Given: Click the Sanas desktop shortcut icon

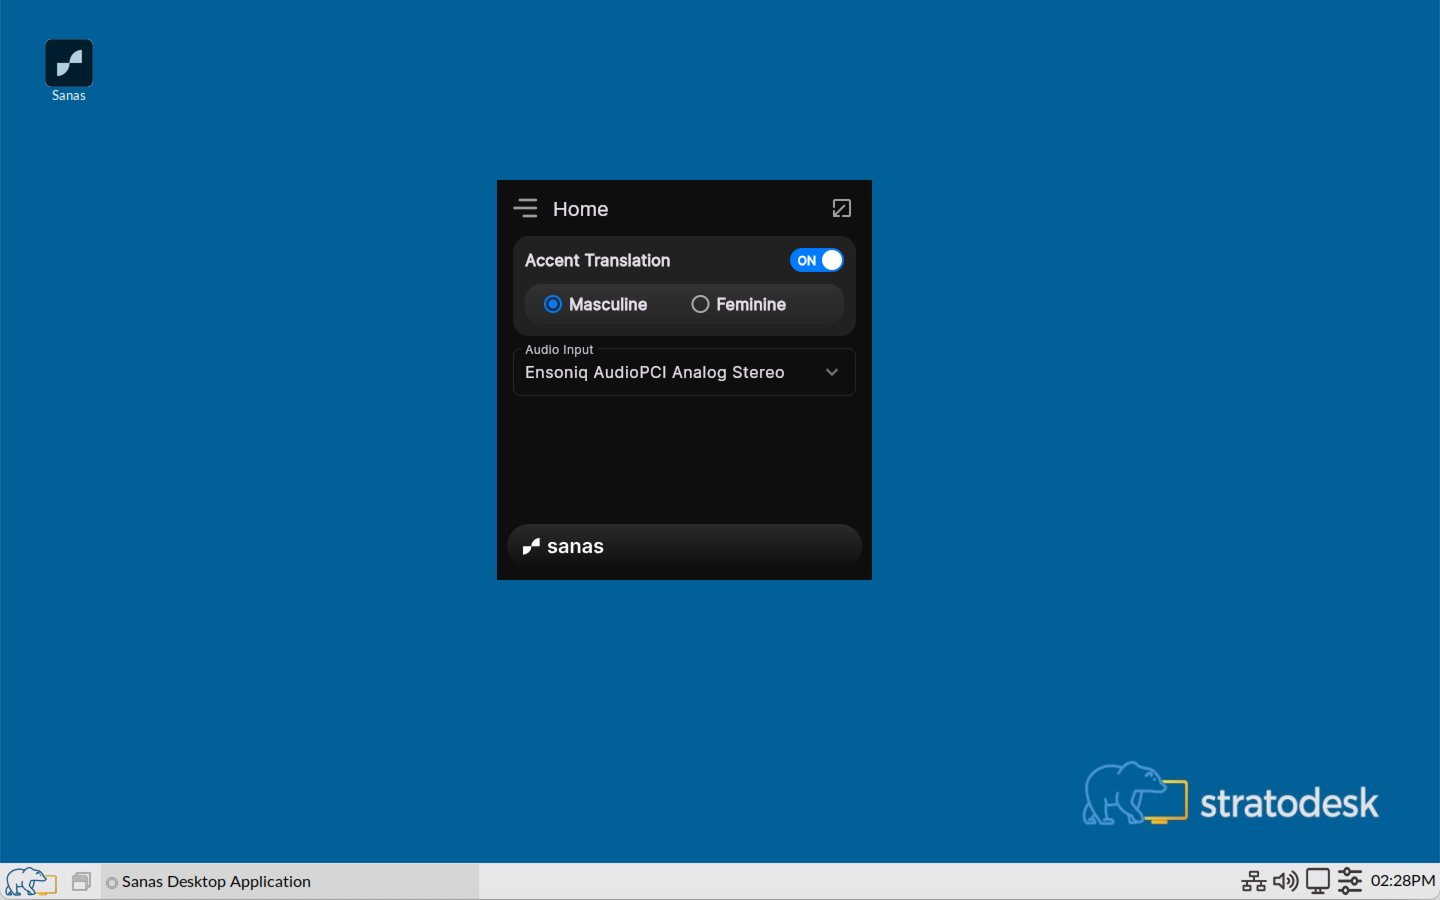Looking at the screenshot, I should point(69,64).
